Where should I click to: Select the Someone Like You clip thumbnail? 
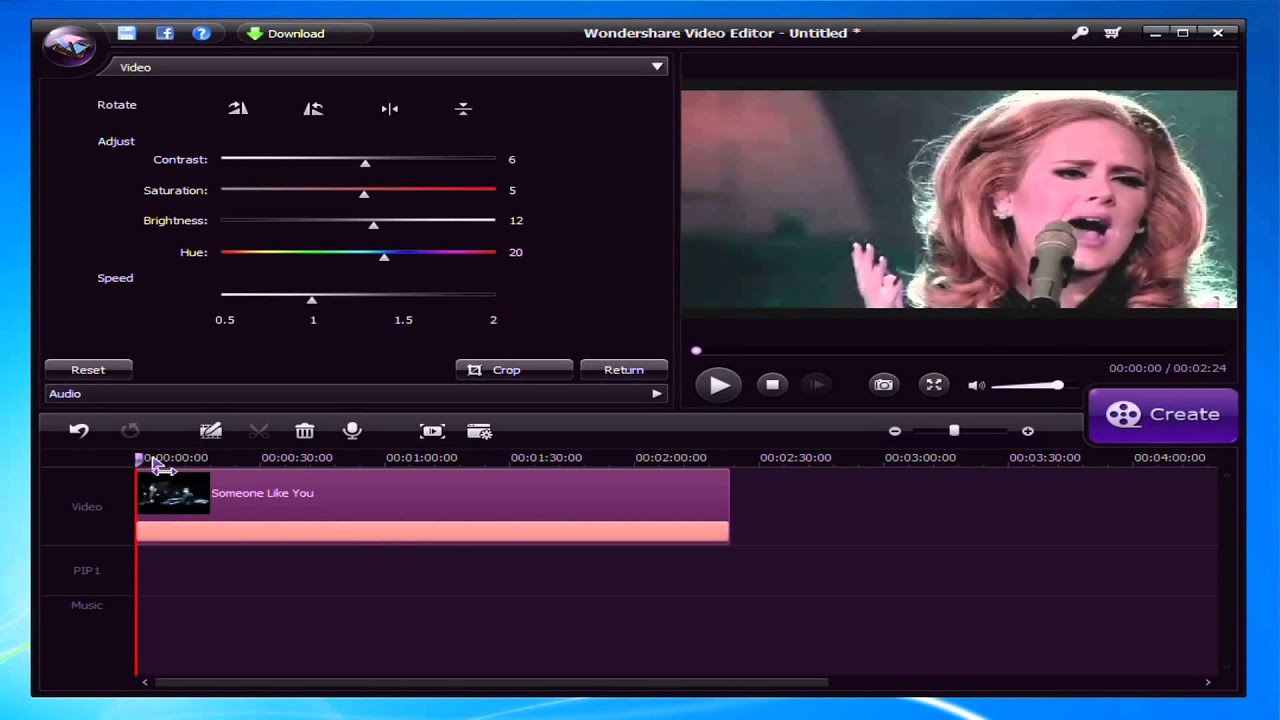(173, 493)
